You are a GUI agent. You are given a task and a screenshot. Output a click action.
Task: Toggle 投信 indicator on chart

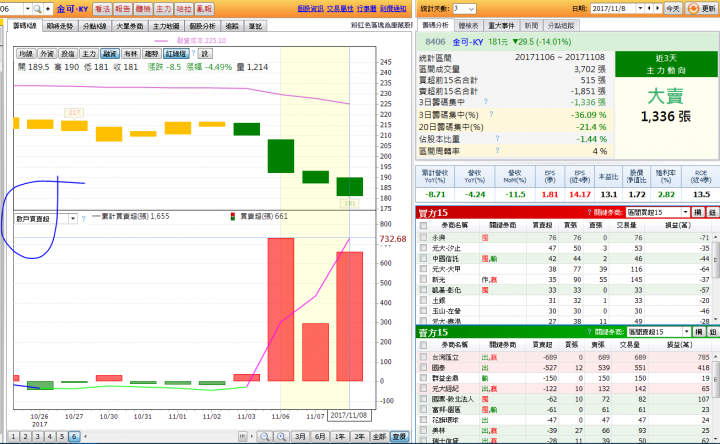tap(68, 54)
